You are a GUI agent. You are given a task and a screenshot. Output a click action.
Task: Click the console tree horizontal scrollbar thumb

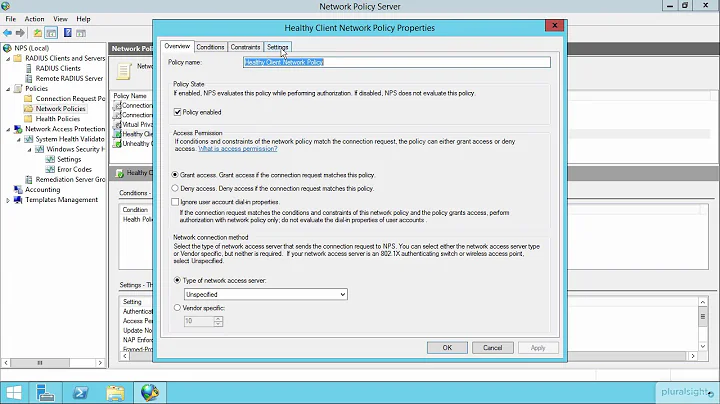[x=40, y=363]
